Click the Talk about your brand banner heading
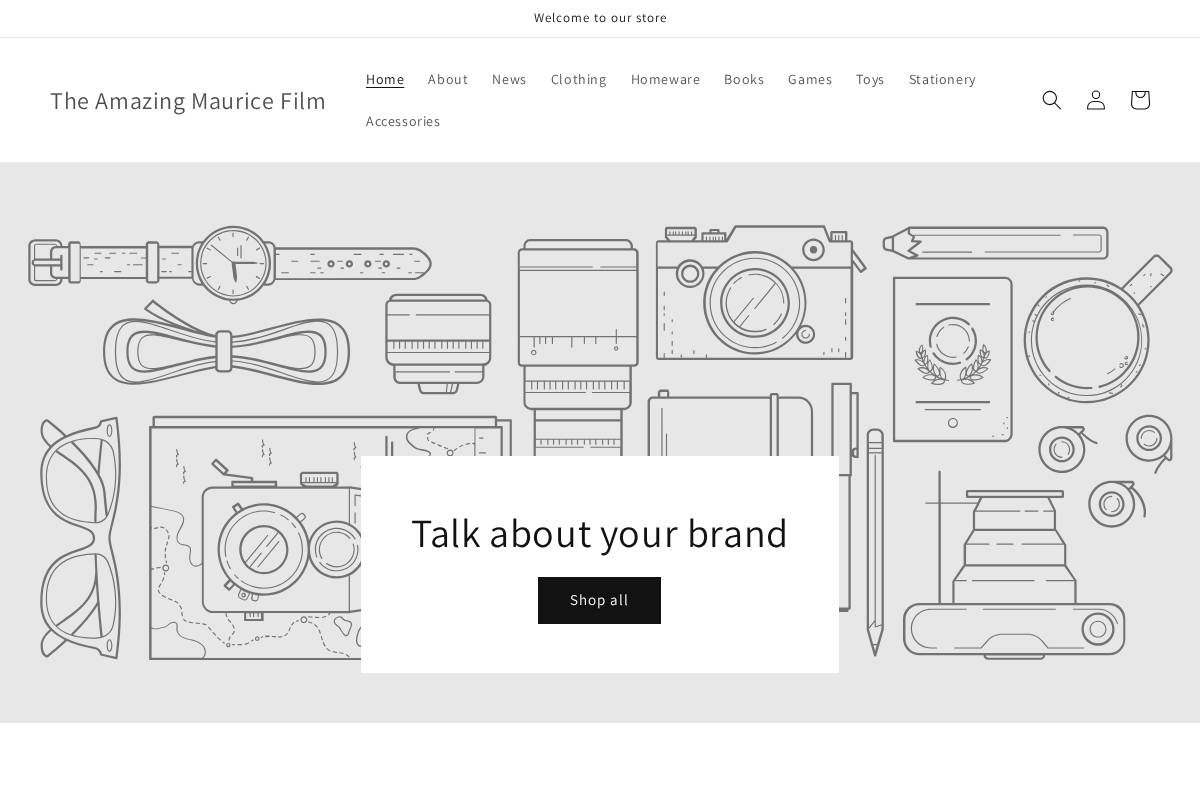This screenshot has width=1200, height=800. [x=600, y=533]
